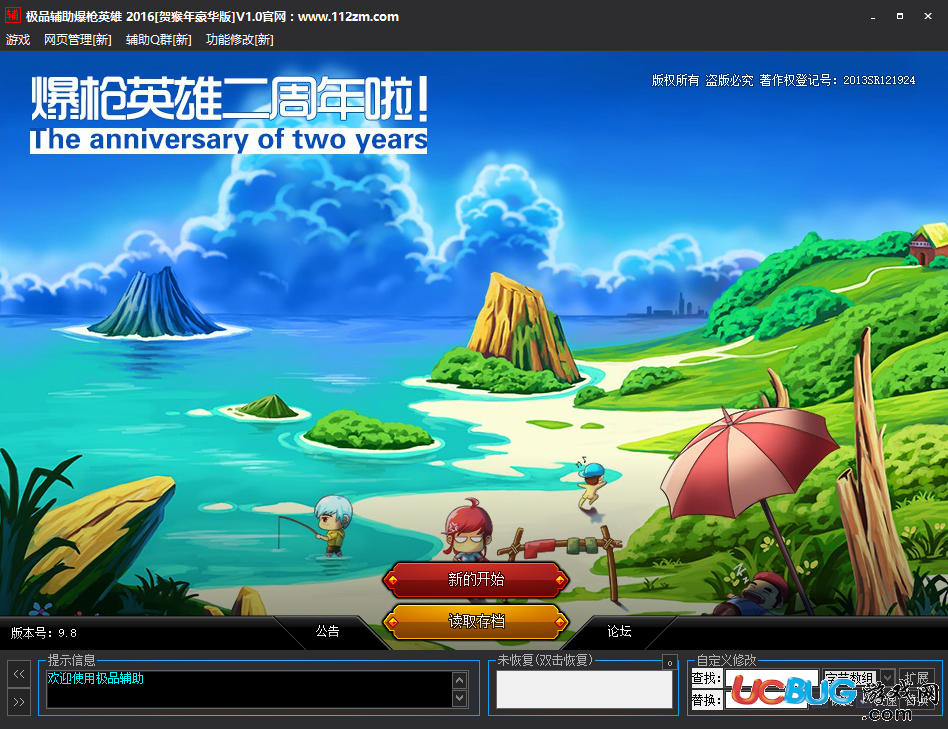
Task: Click the << collapse arrow button
Action: coord(19,674)
